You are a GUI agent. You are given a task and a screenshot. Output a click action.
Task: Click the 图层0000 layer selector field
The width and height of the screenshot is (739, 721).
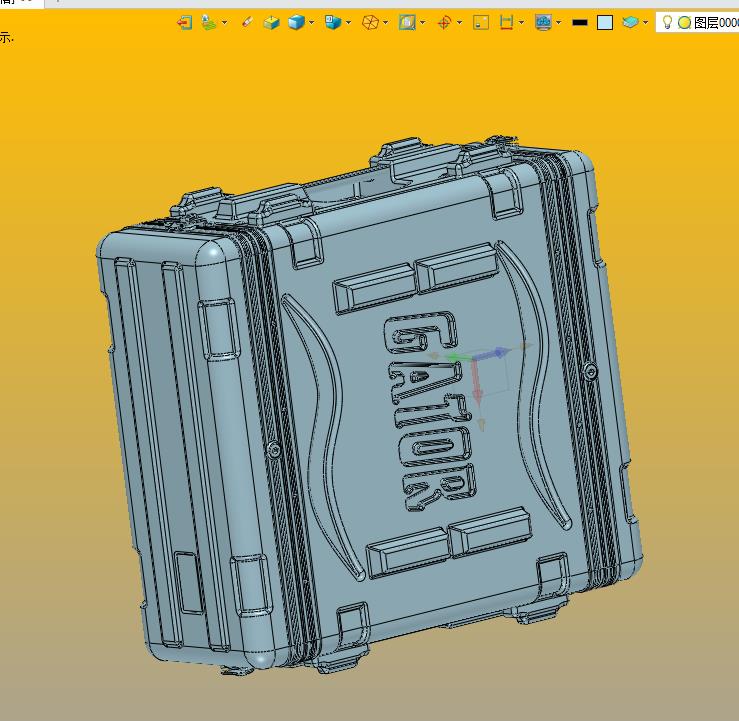[698, 22]
